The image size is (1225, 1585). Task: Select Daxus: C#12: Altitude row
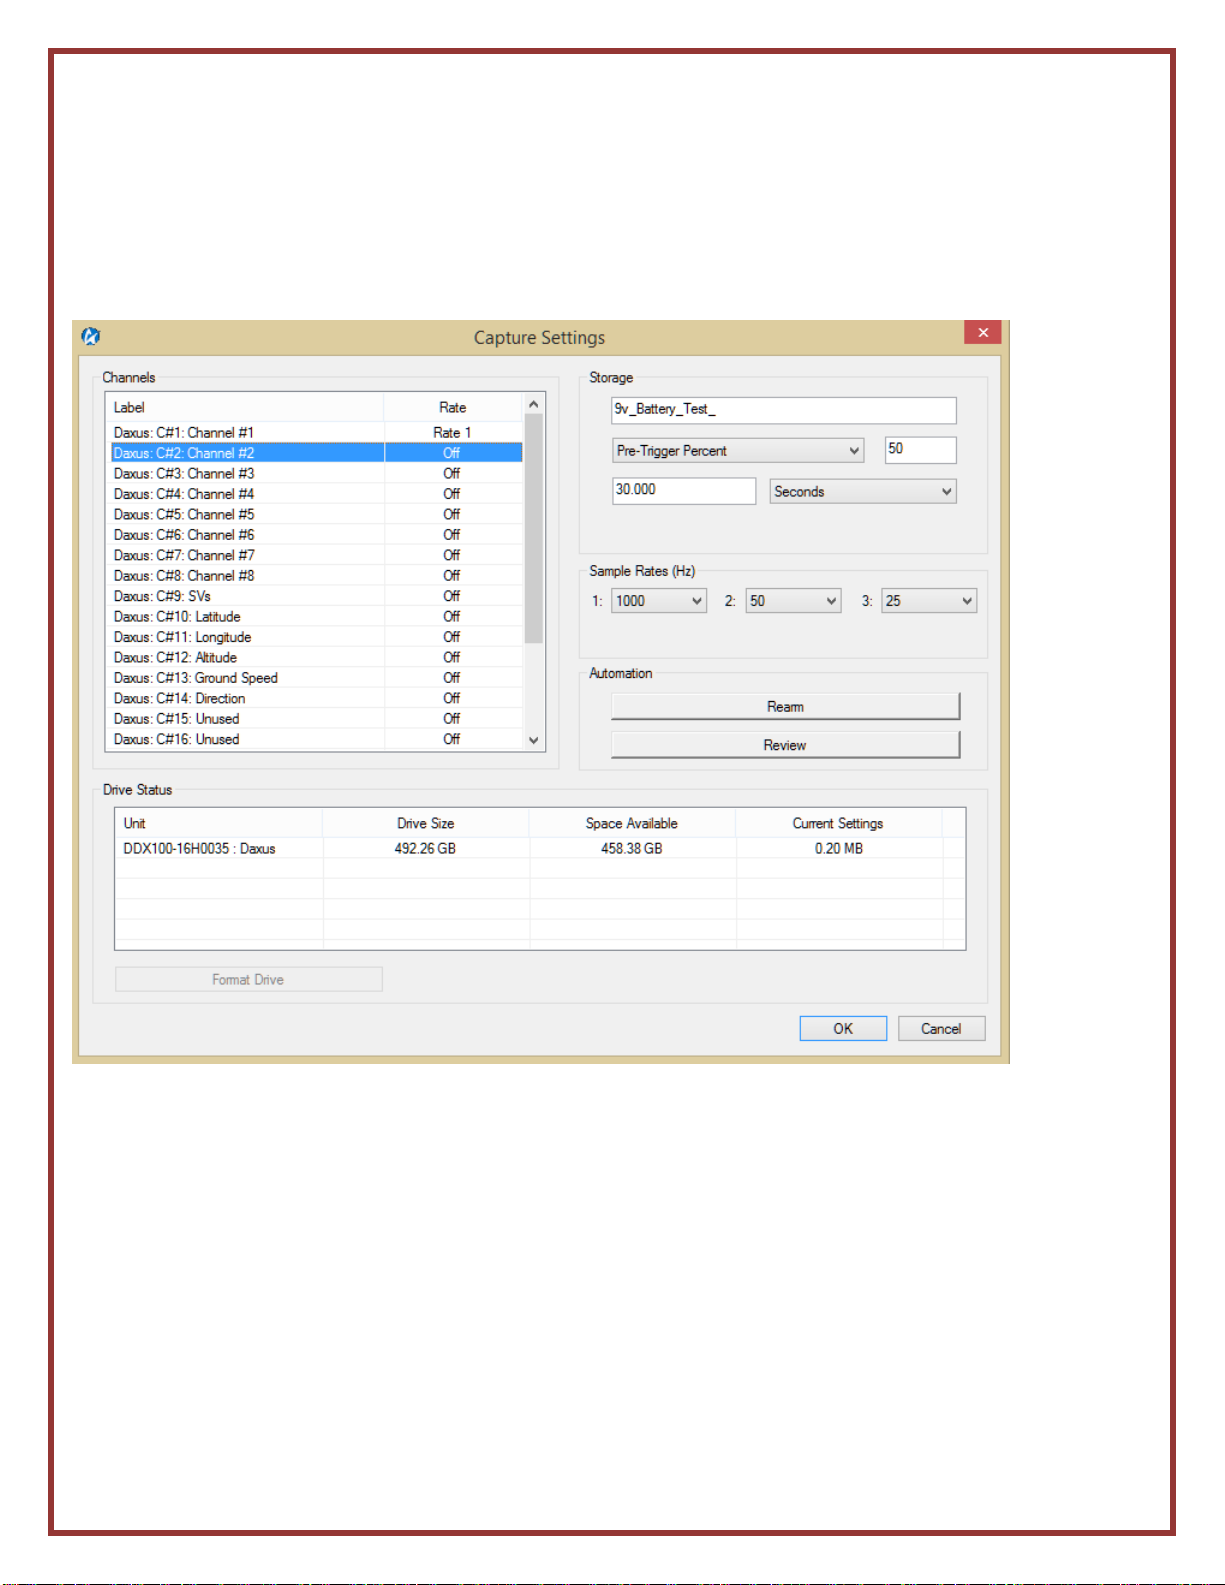click(316, 657)
